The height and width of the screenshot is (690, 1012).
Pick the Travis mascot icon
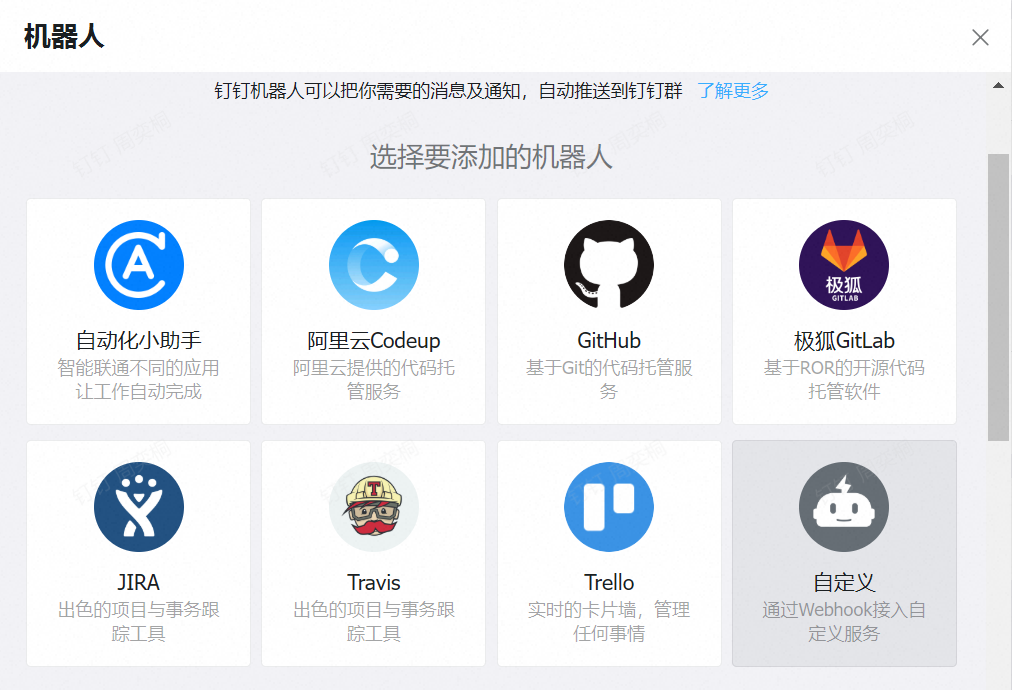click(374, 507)
